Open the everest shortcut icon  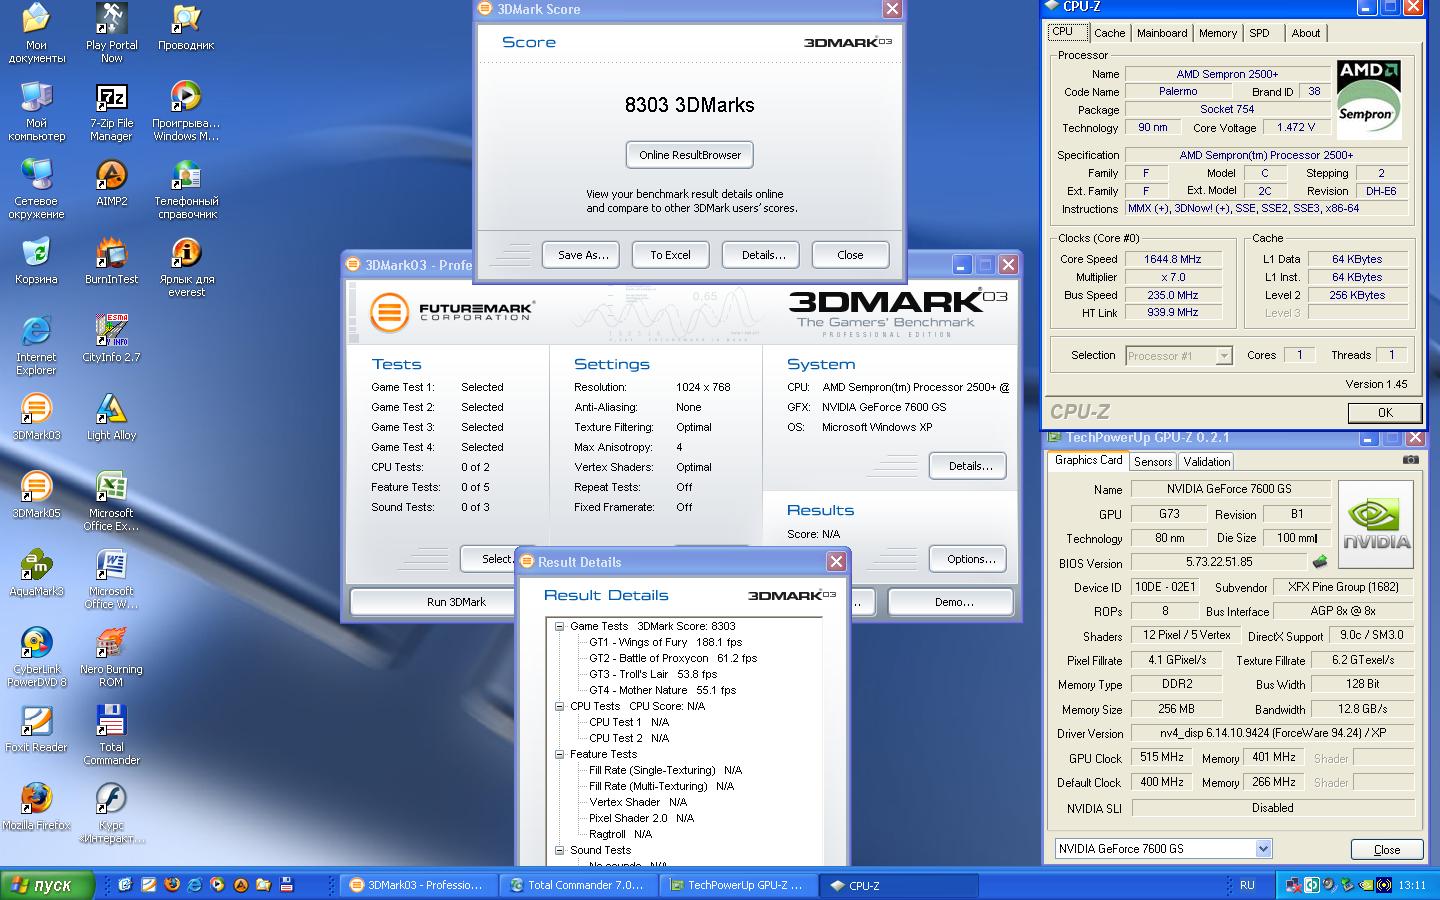pyautogui.click(x=186, y=267)
